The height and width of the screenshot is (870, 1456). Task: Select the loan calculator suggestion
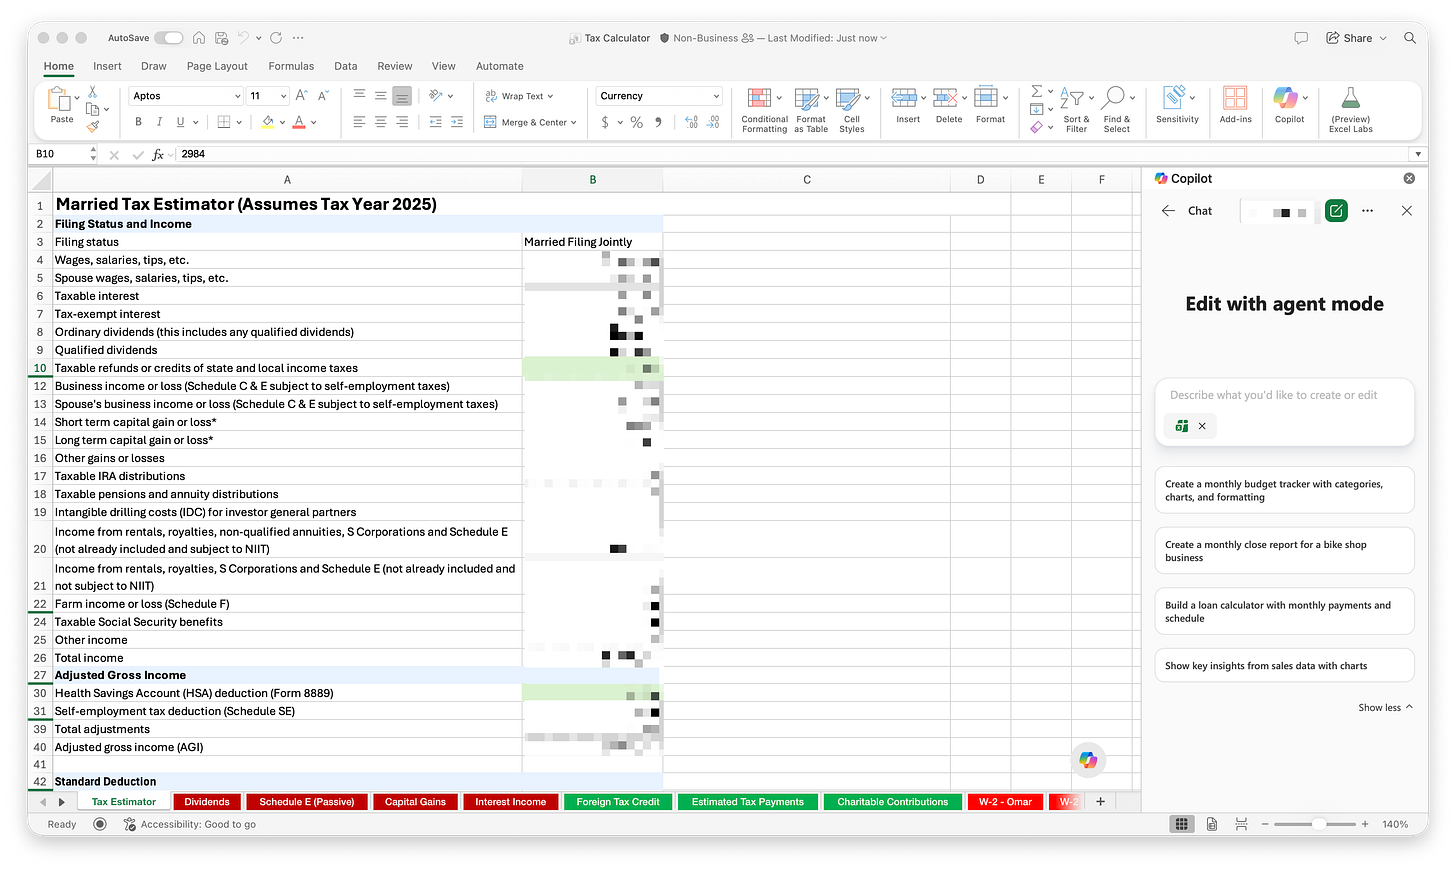click(x=1284, y=612)
